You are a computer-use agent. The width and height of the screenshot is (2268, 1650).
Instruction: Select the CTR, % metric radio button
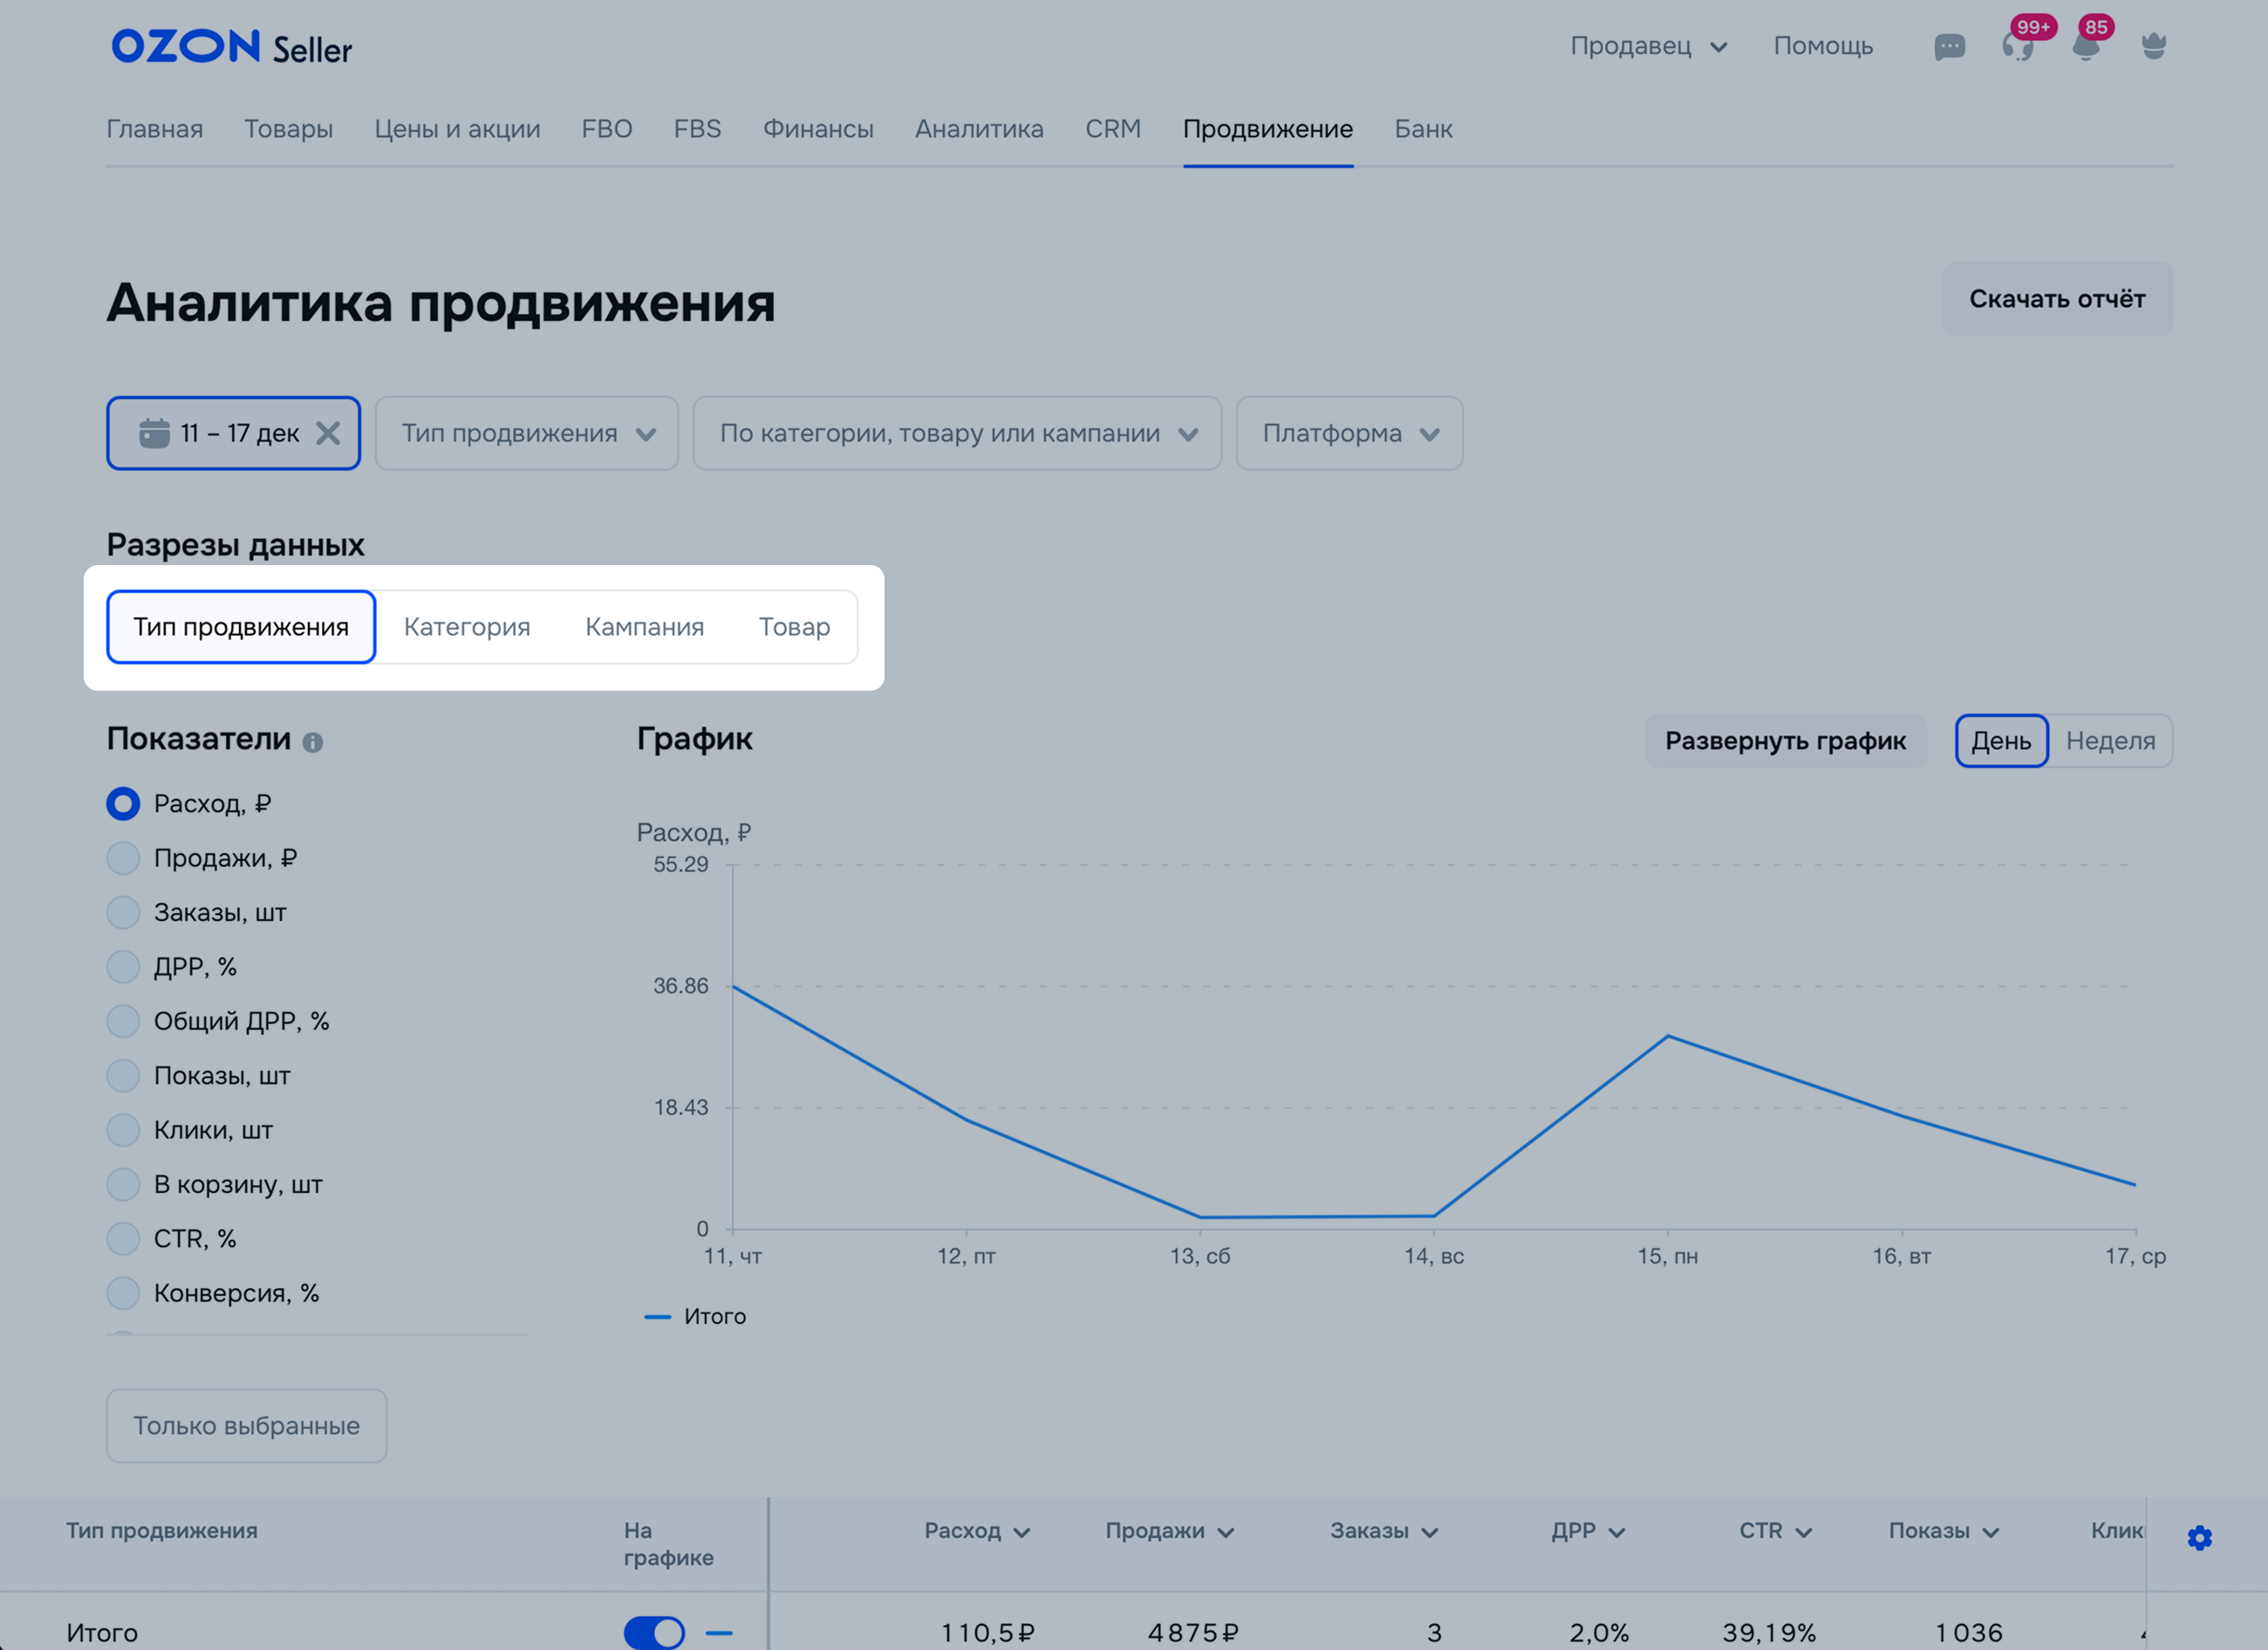pos(123,1238)
